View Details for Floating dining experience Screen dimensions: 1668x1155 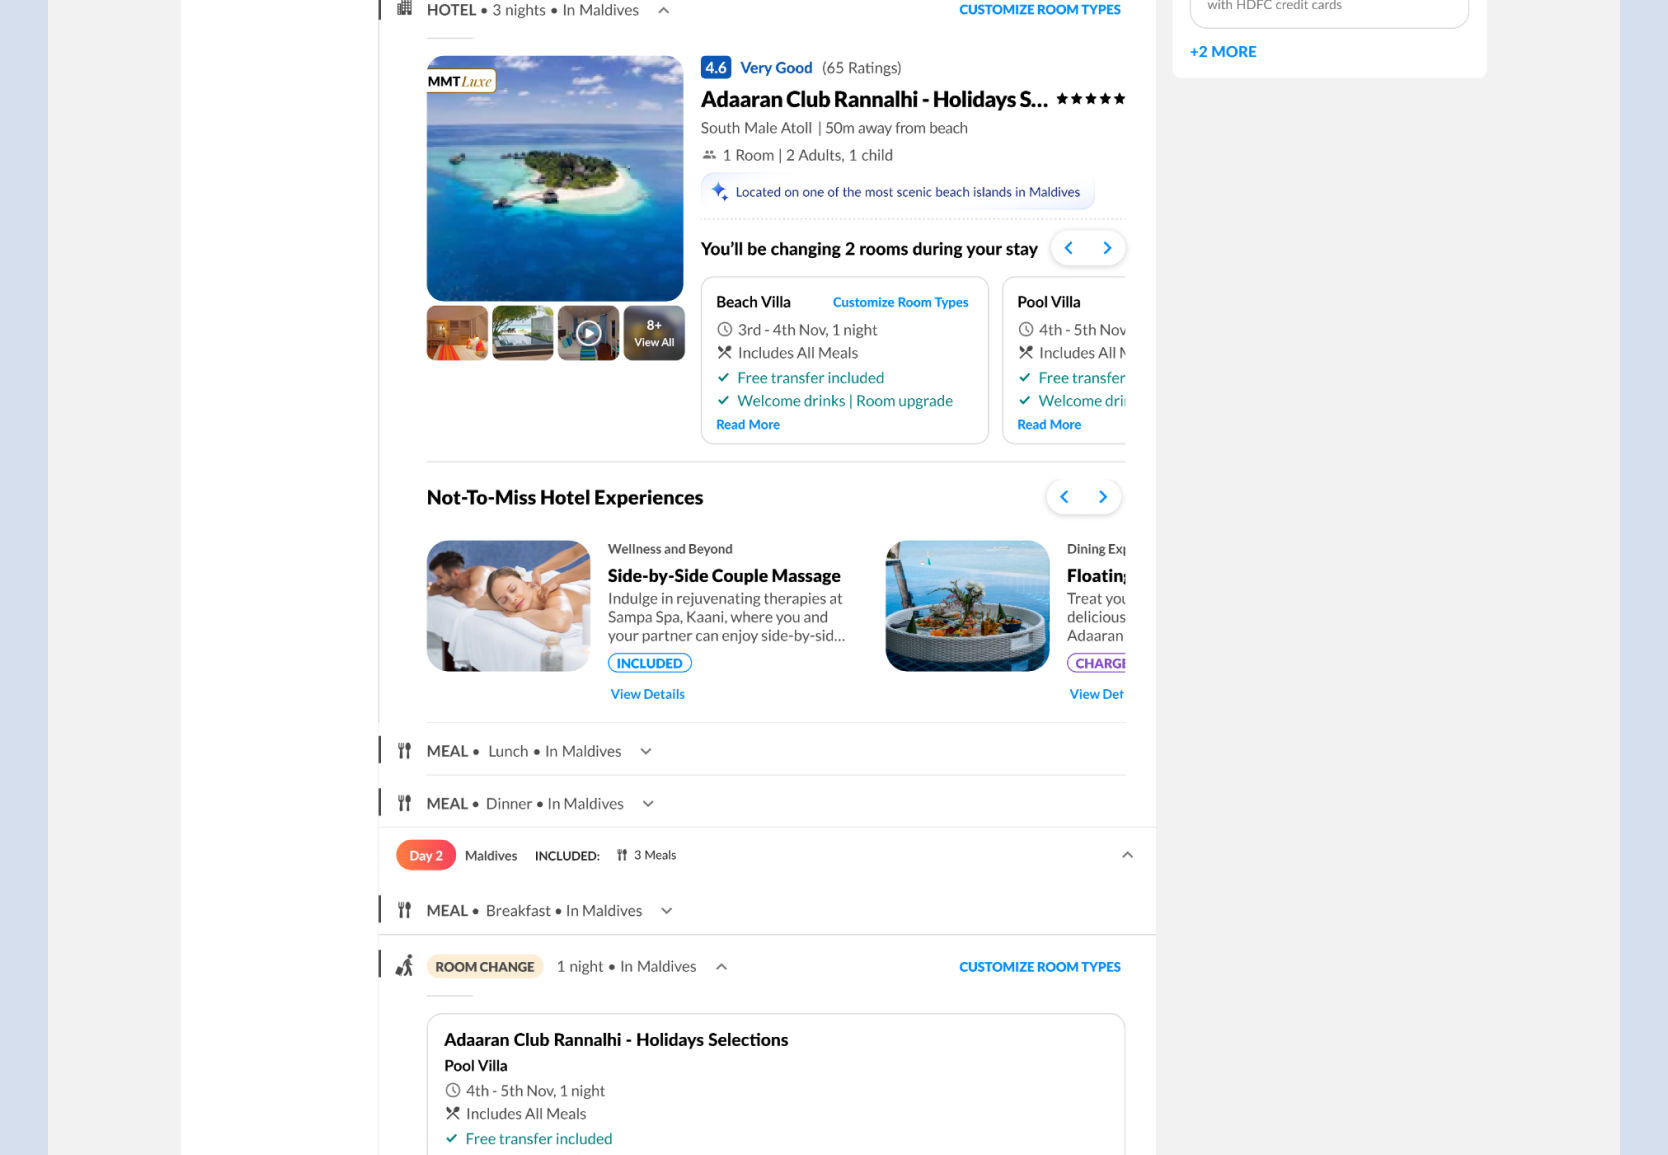1097,694
